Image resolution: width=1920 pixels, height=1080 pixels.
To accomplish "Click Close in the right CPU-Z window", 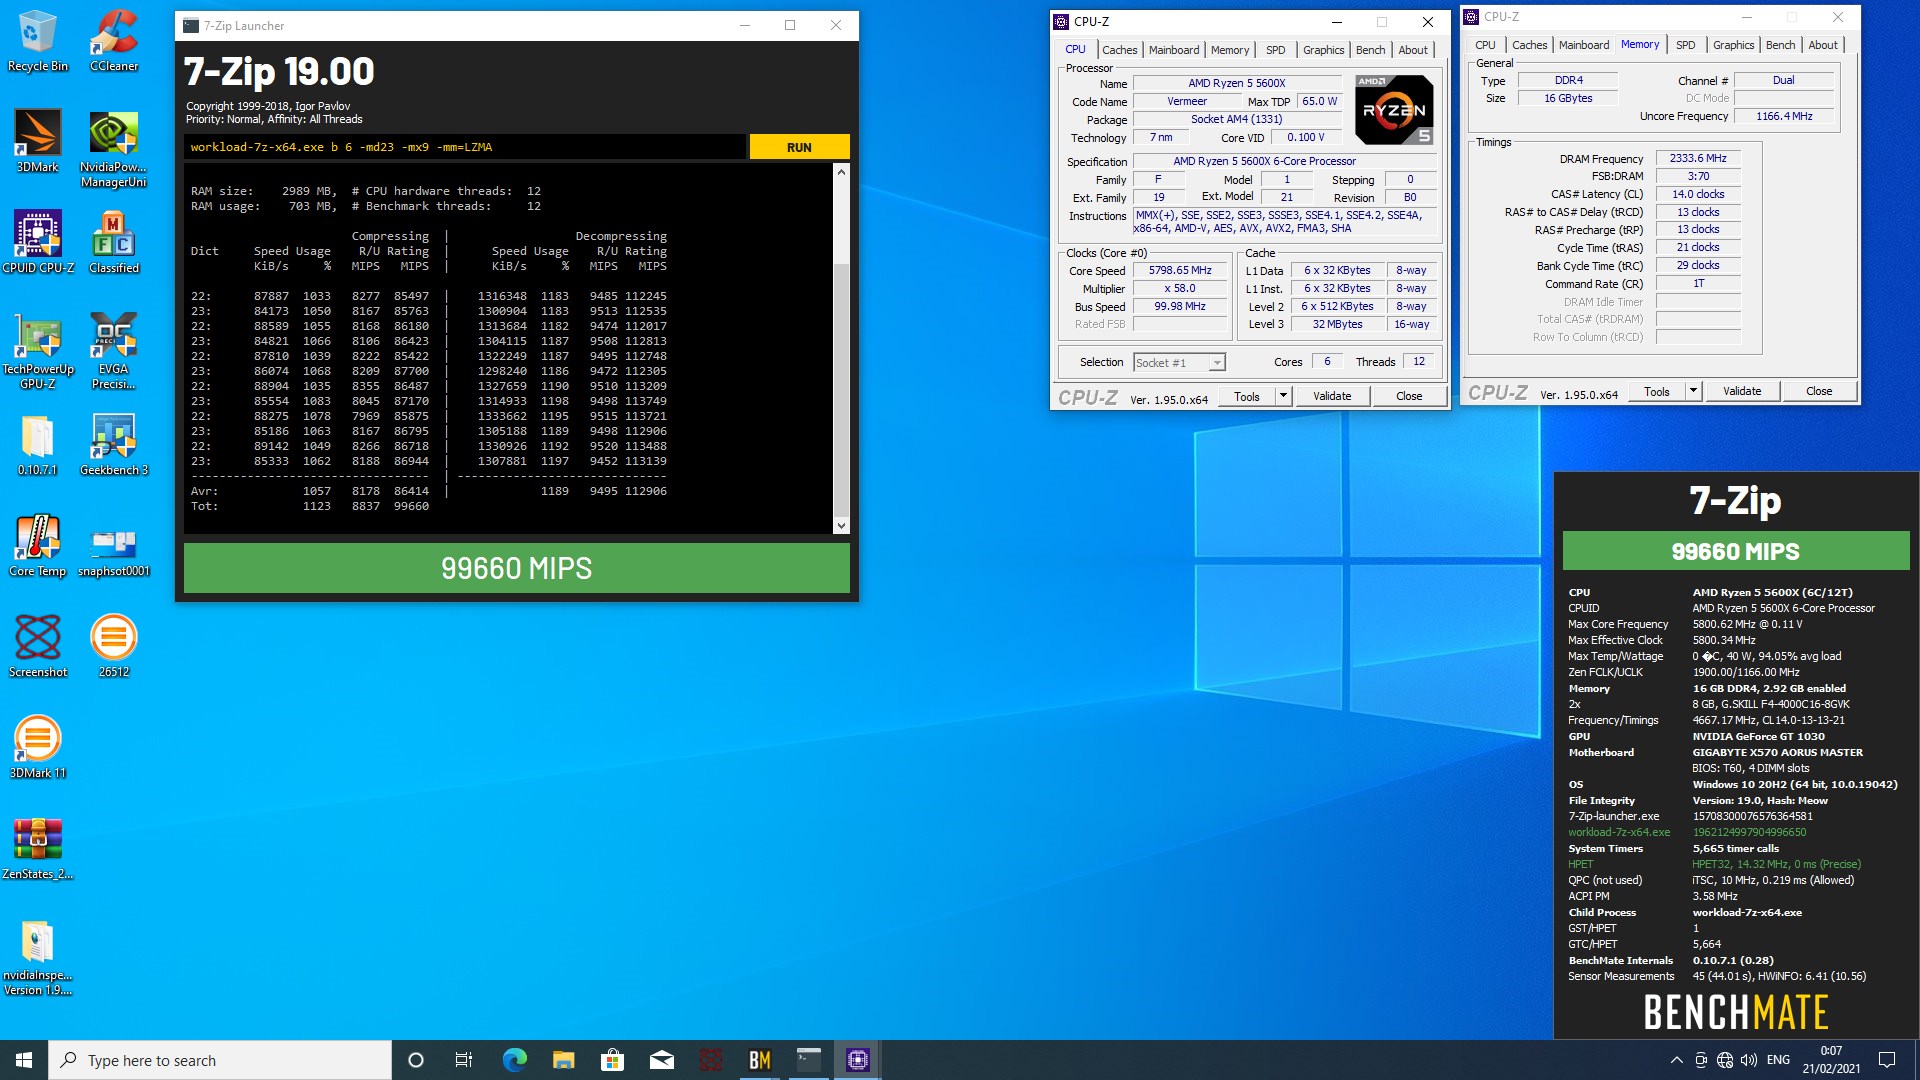I will pyautogui.click(x=1818, y=391).
